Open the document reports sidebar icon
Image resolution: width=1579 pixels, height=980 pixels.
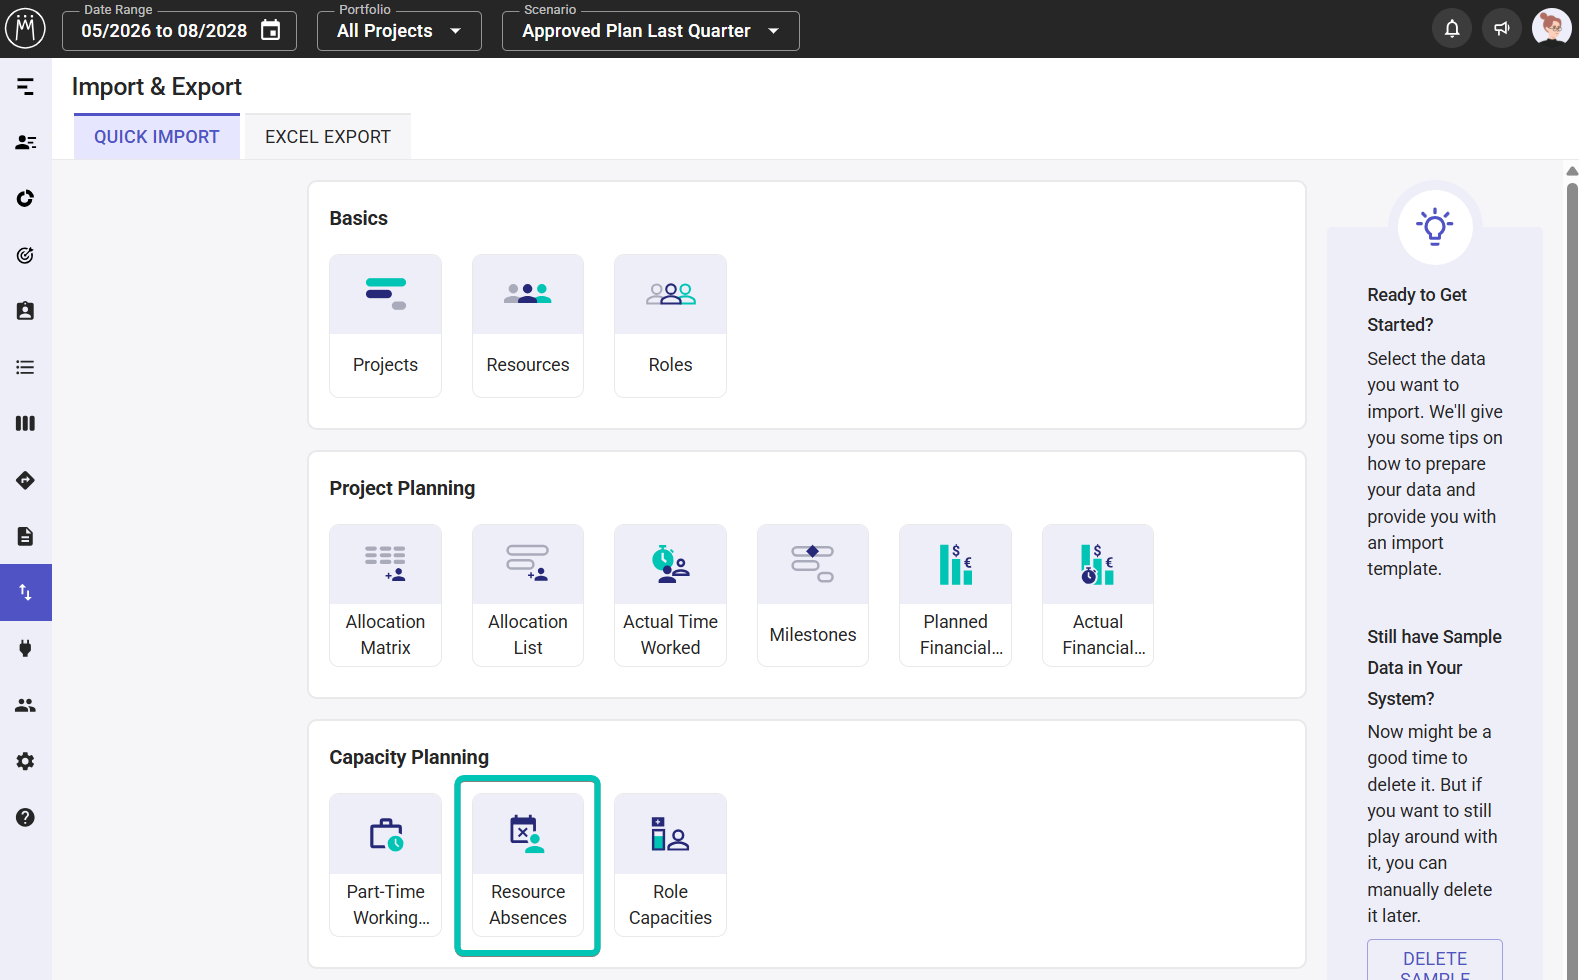click(26, 536)
